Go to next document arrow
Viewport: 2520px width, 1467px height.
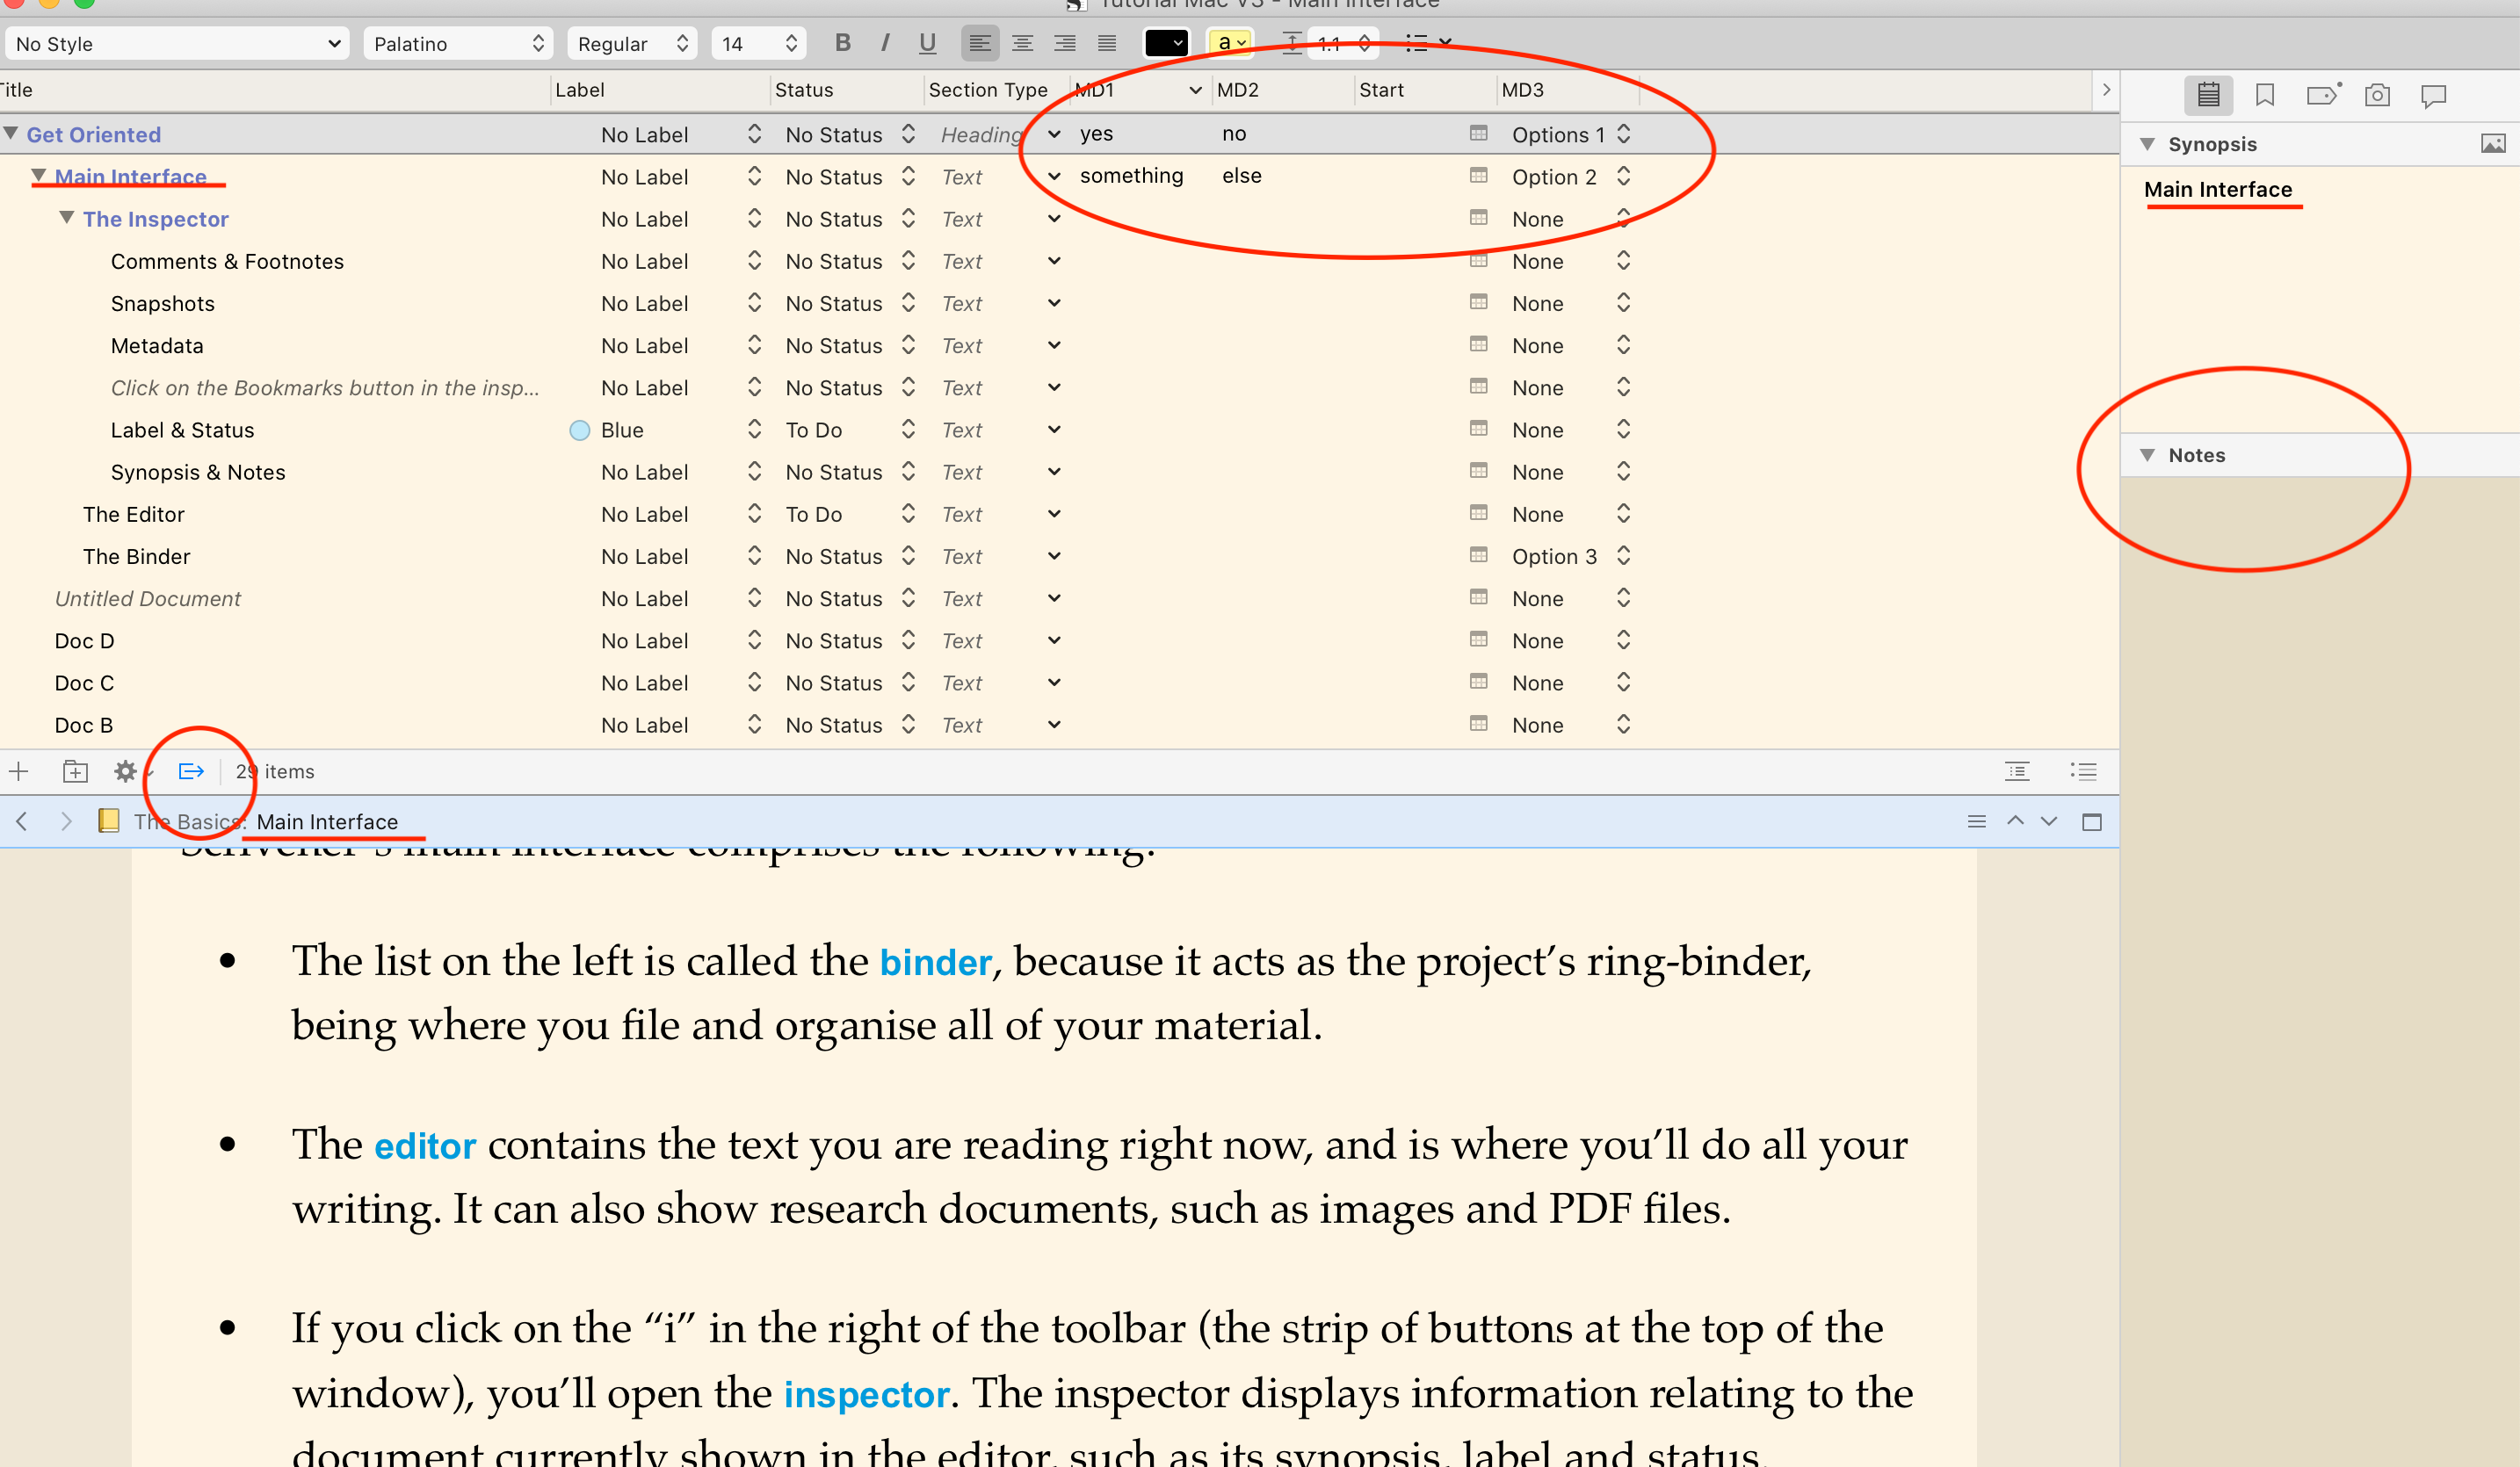(x=2049, y=821)
